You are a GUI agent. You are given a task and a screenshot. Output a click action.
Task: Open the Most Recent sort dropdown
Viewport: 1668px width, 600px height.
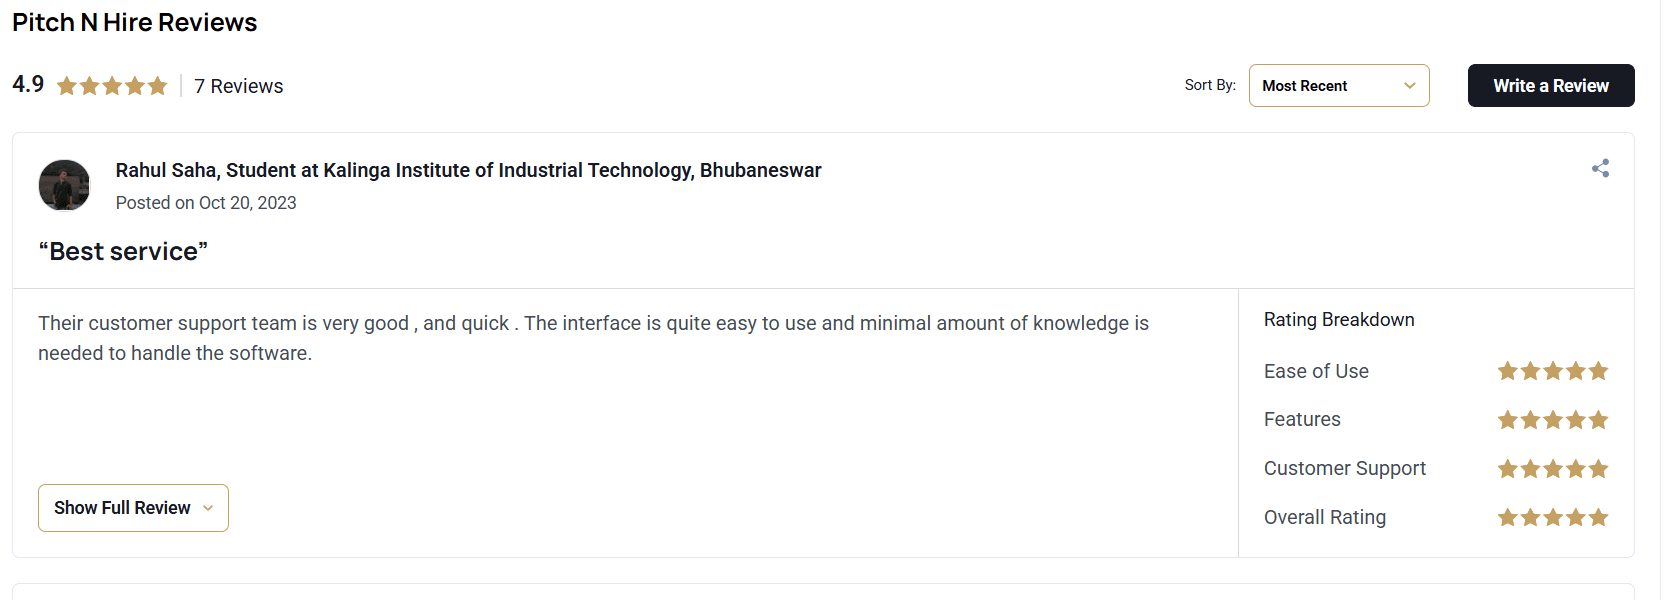click(1338, 86)
